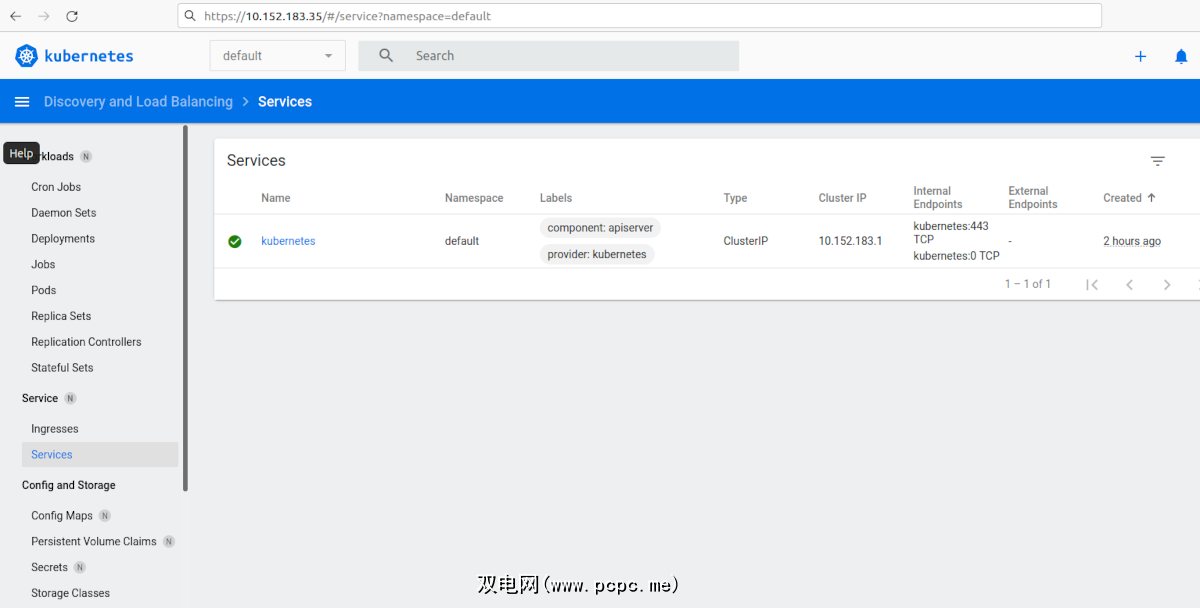Click the External Endpoints column header

(1033, 198)
